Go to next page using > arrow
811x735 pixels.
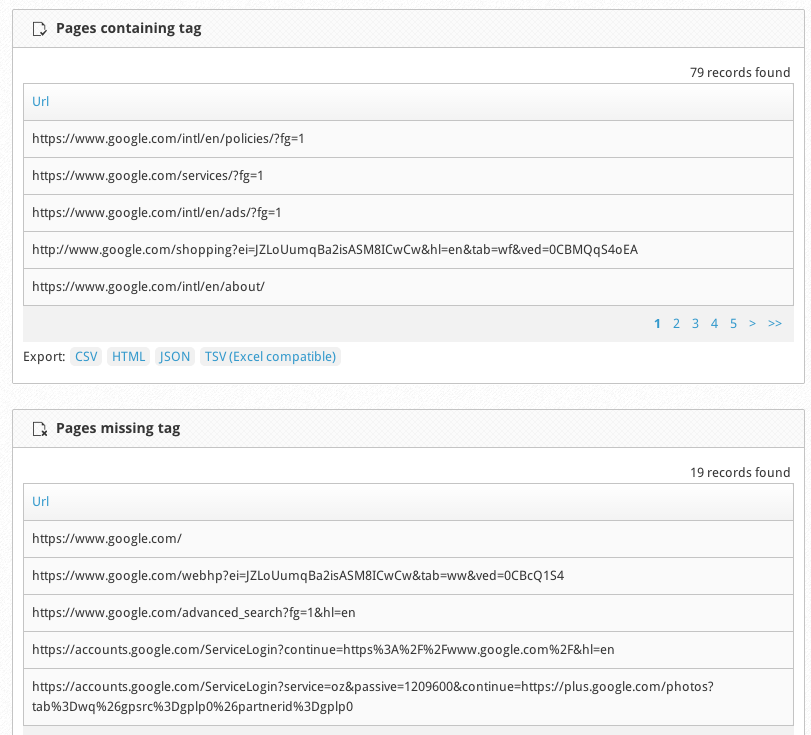point(753,324)
